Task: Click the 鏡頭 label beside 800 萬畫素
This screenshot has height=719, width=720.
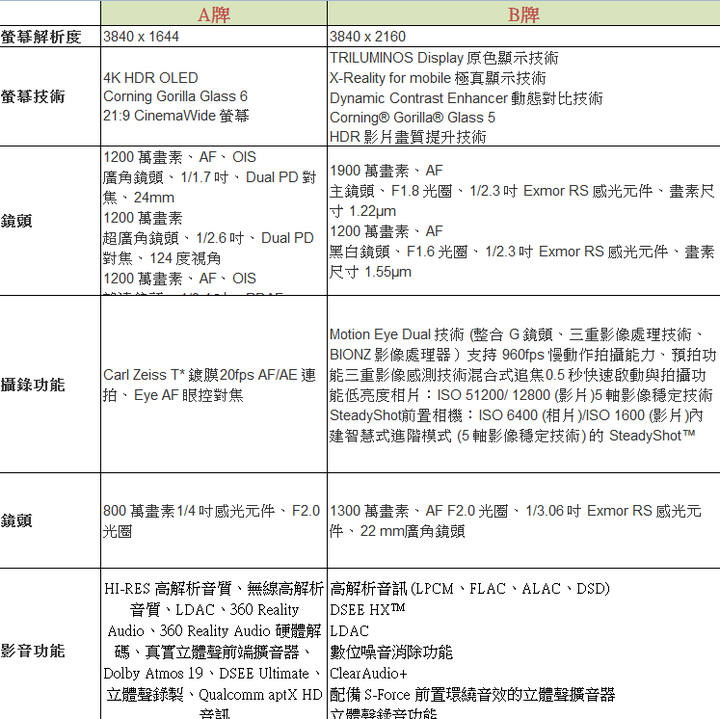Action: click(x=17, y=521)
